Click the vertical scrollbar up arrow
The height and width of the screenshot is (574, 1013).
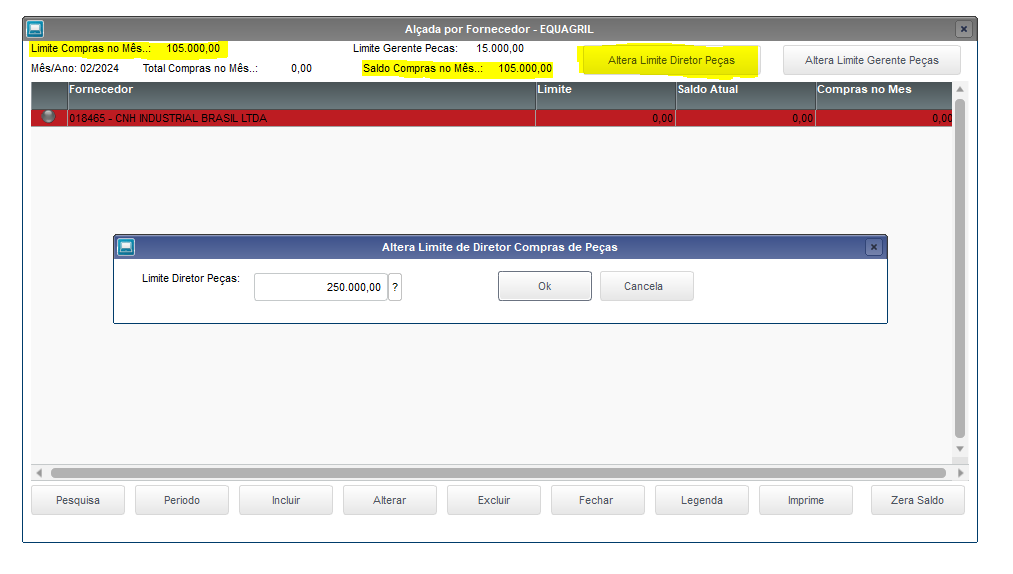(x=960, y=89)
